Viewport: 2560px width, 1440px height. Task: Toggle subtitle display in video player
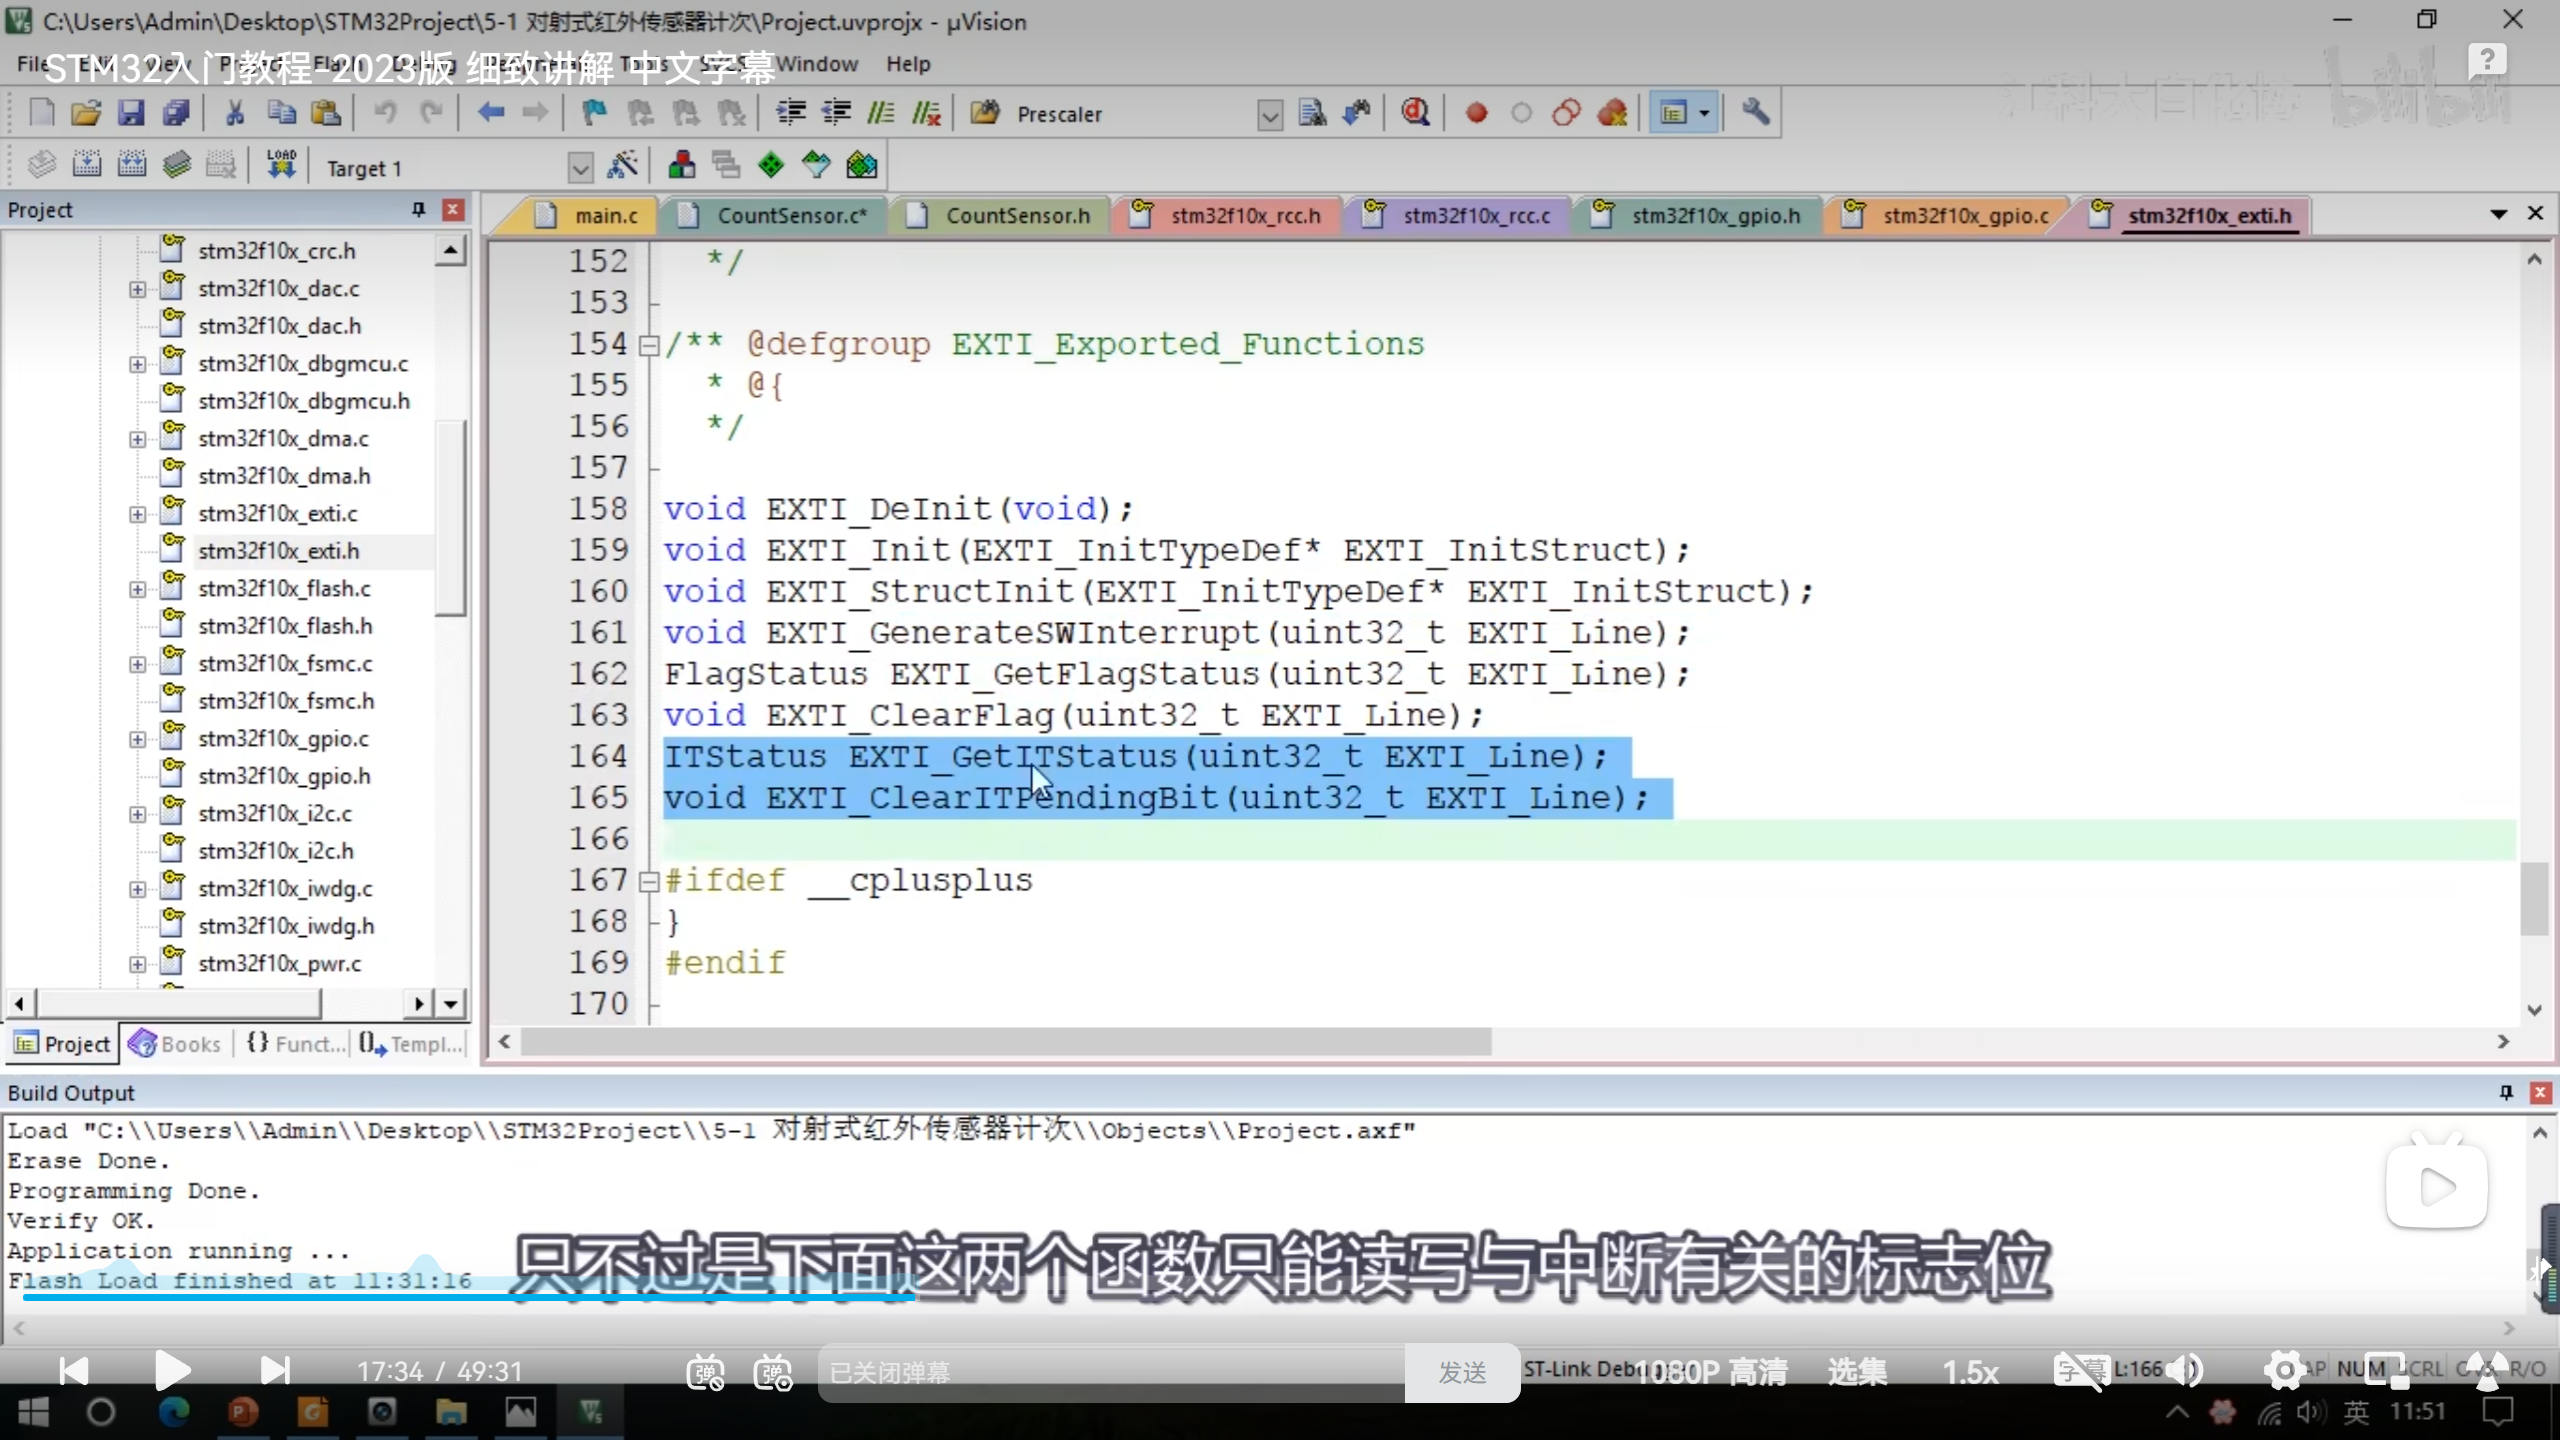[2080, 1371]
